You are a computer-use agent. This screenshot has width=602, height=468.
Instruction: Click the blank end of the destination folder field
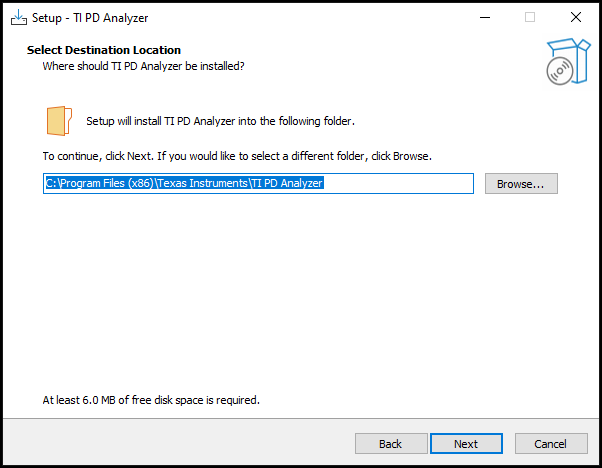click(x=400, y=184)
